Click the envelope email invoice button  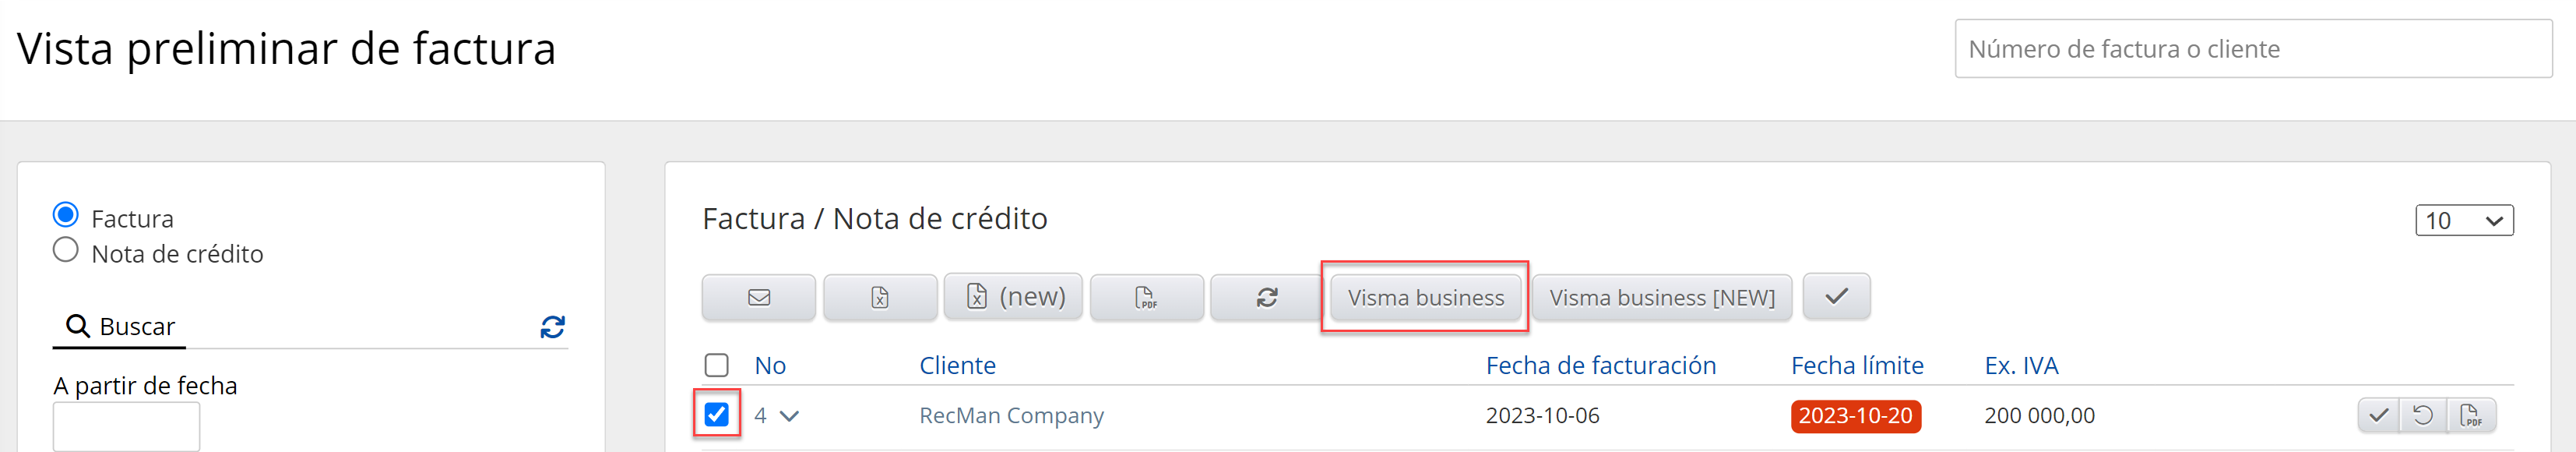[x=759, y=297]
